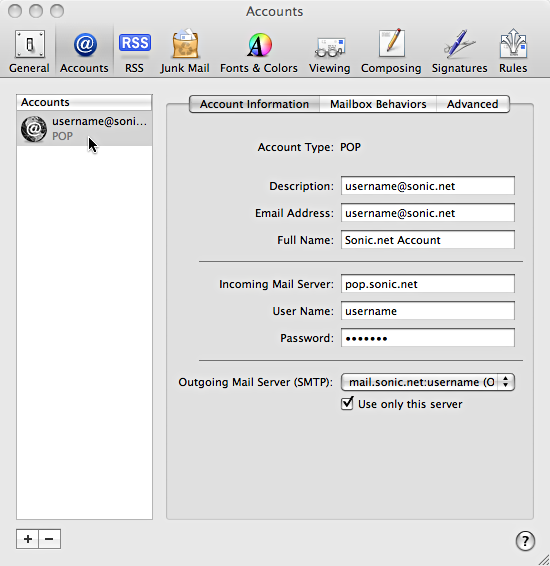Toggle the Use only this server checkbox
Screen dimensions: 550x566
pos(347,403)
